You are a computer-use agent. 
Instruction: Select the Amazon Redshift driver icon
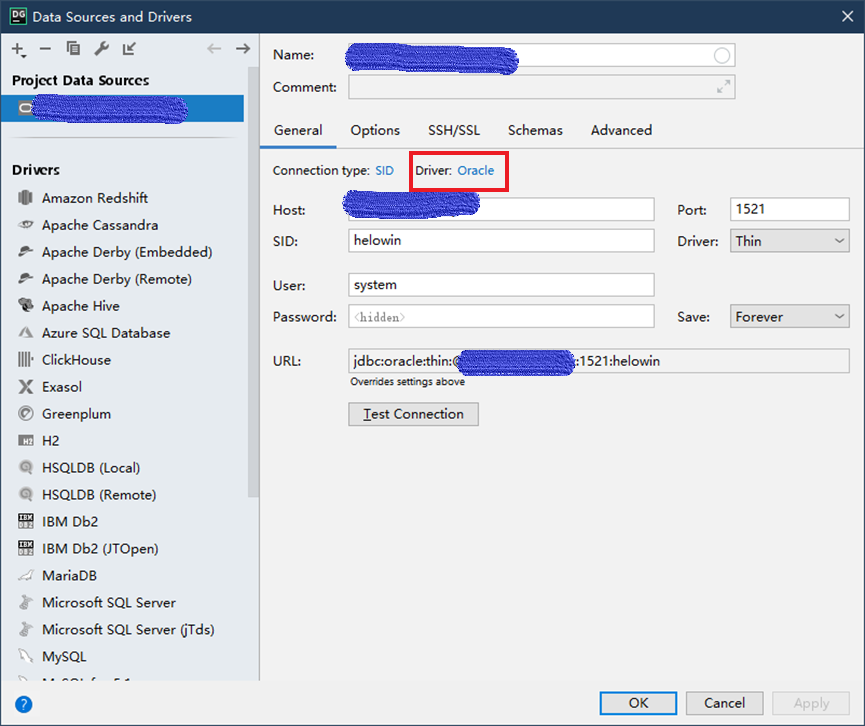(x=25, y=197)
